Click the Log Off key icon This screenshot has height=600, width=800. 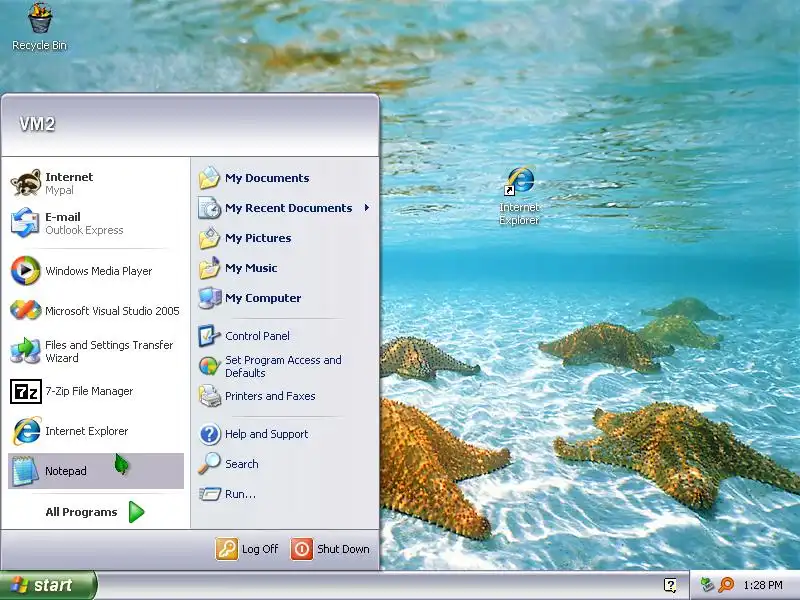tap(227, 549)
